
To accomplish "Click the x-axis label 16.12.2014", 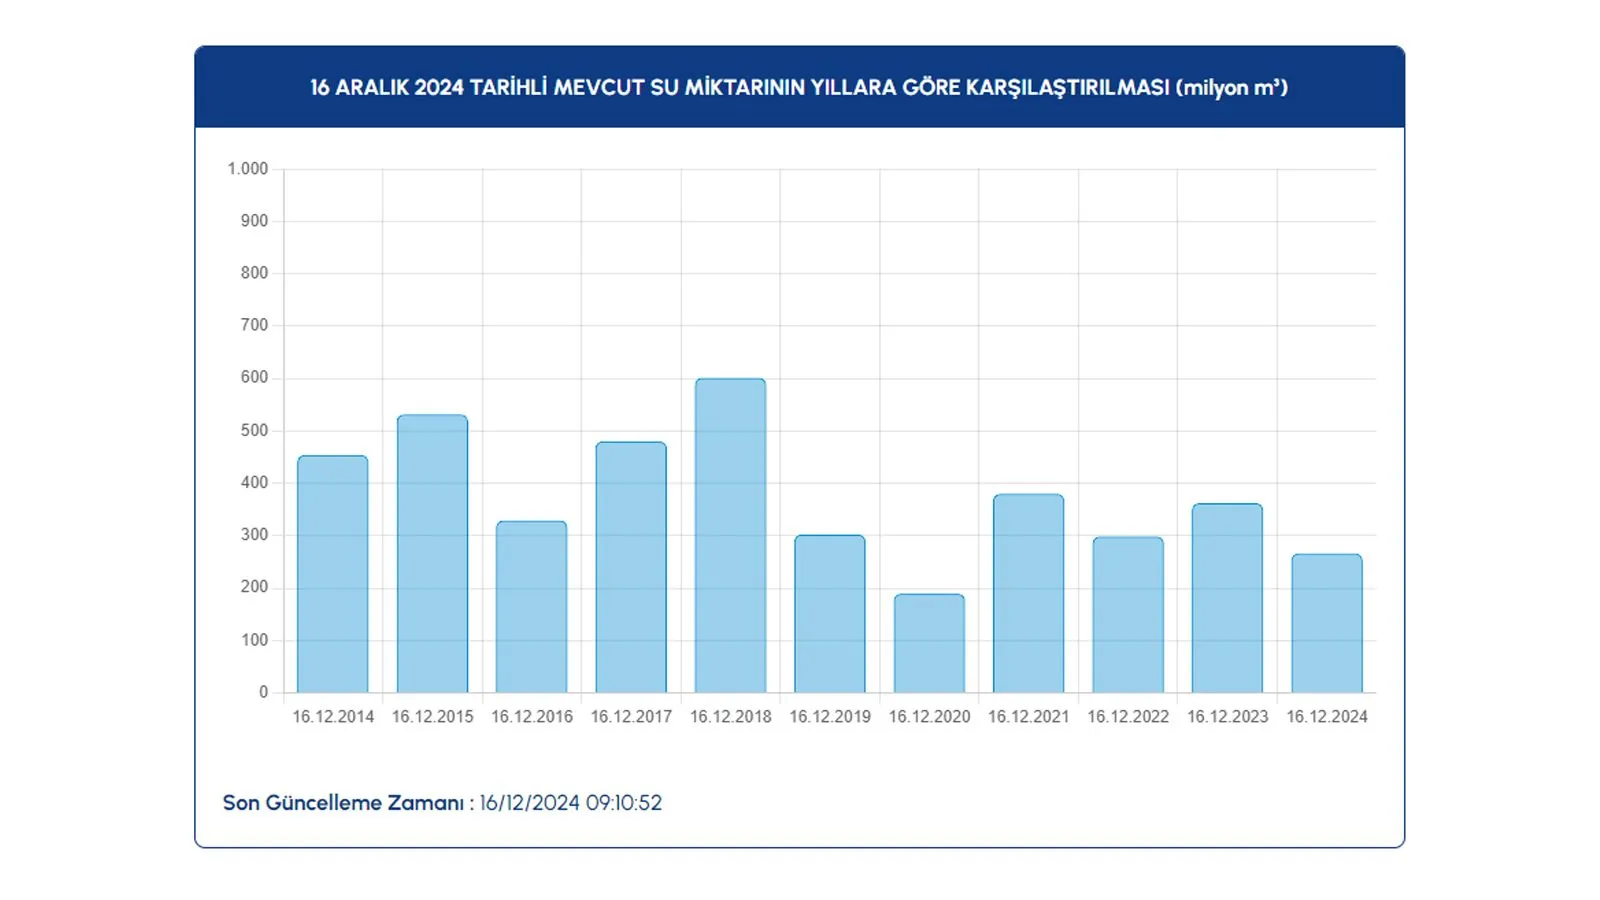I will (x=333, y=717).
